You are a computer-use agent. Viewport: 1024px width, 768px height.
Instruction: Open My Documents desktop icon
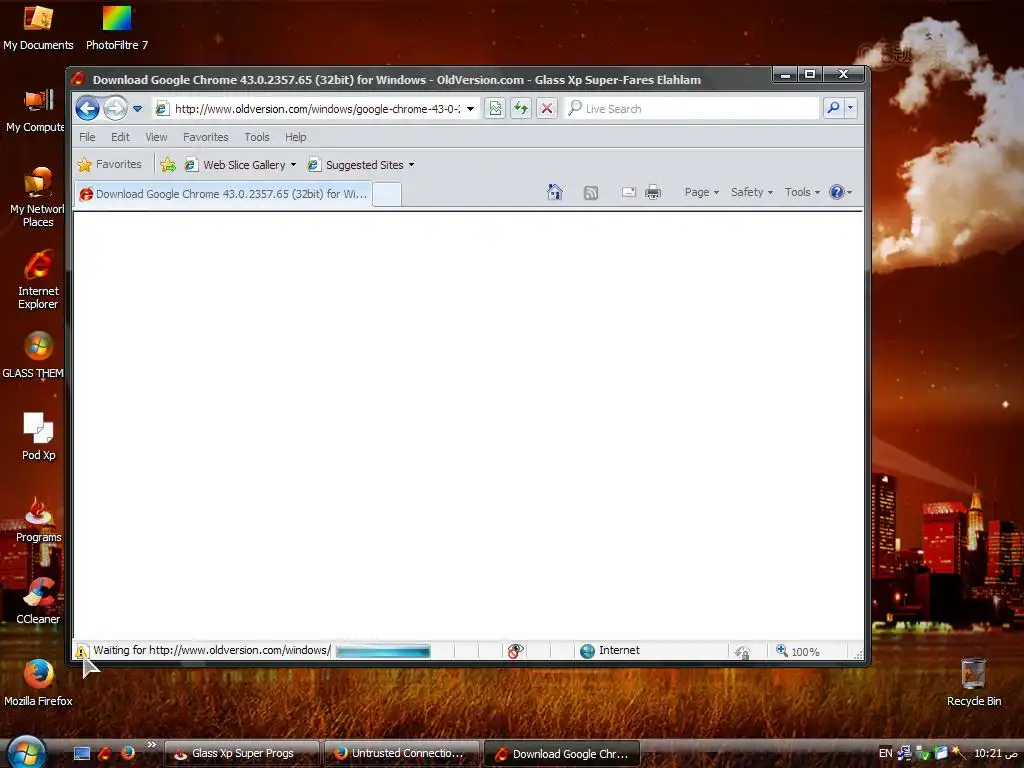pyautogui.click(x=38, y=27)
